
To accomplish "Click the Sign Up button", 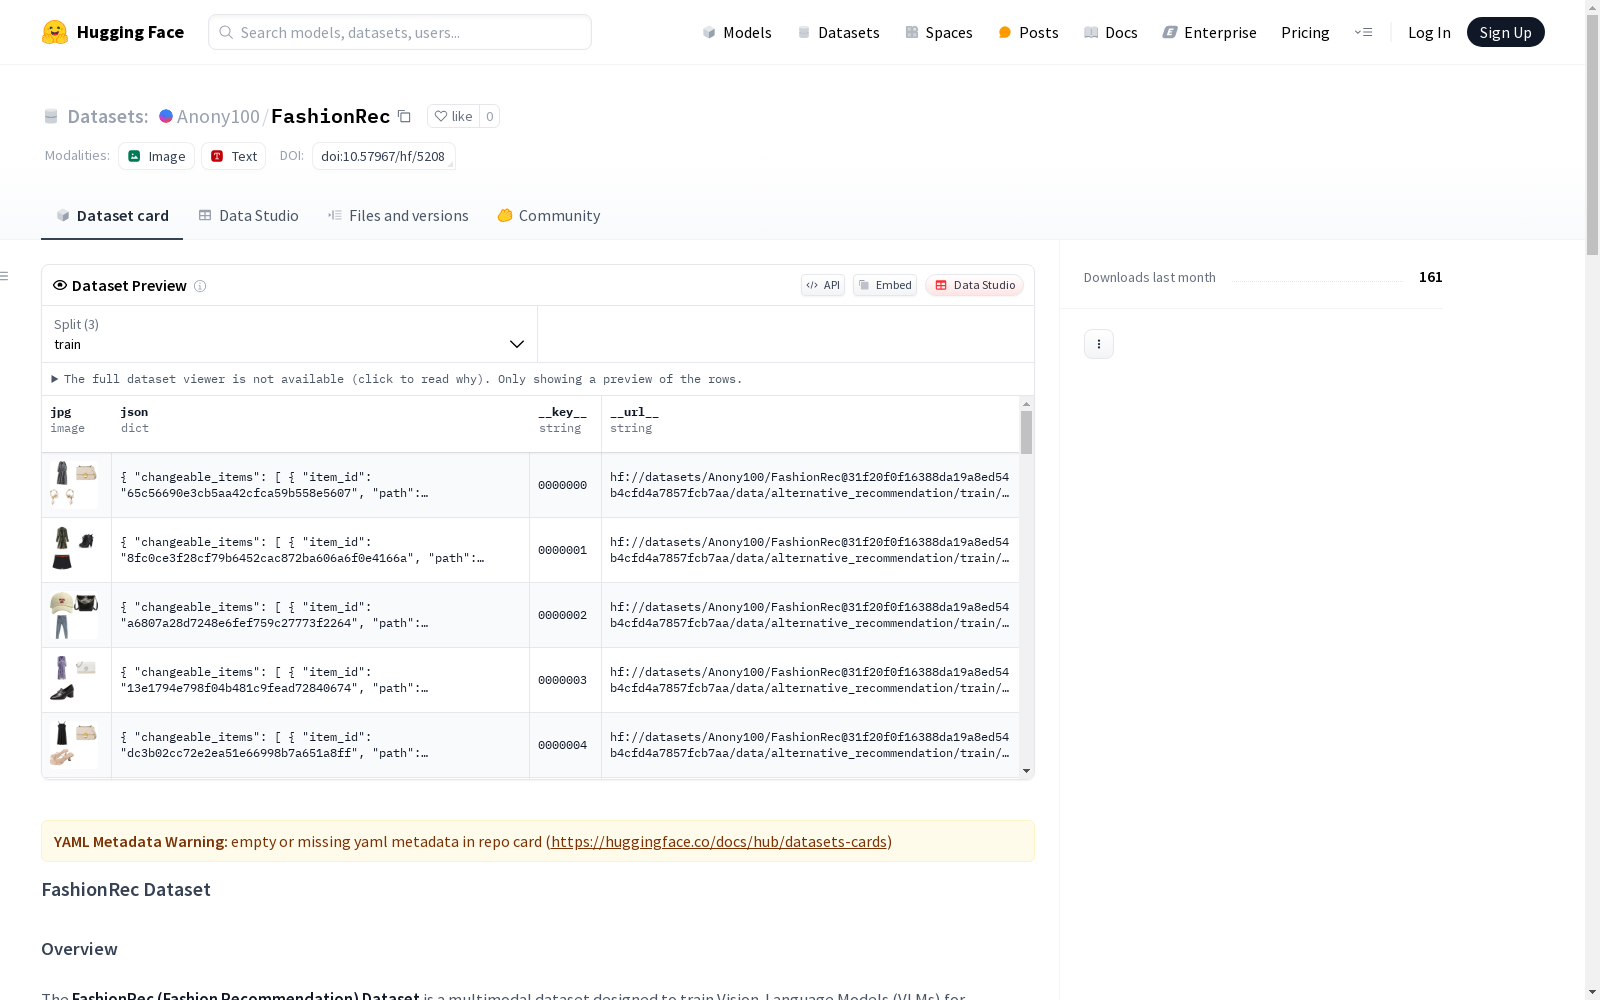I will pyautogui.click(x=1505, y=32).
